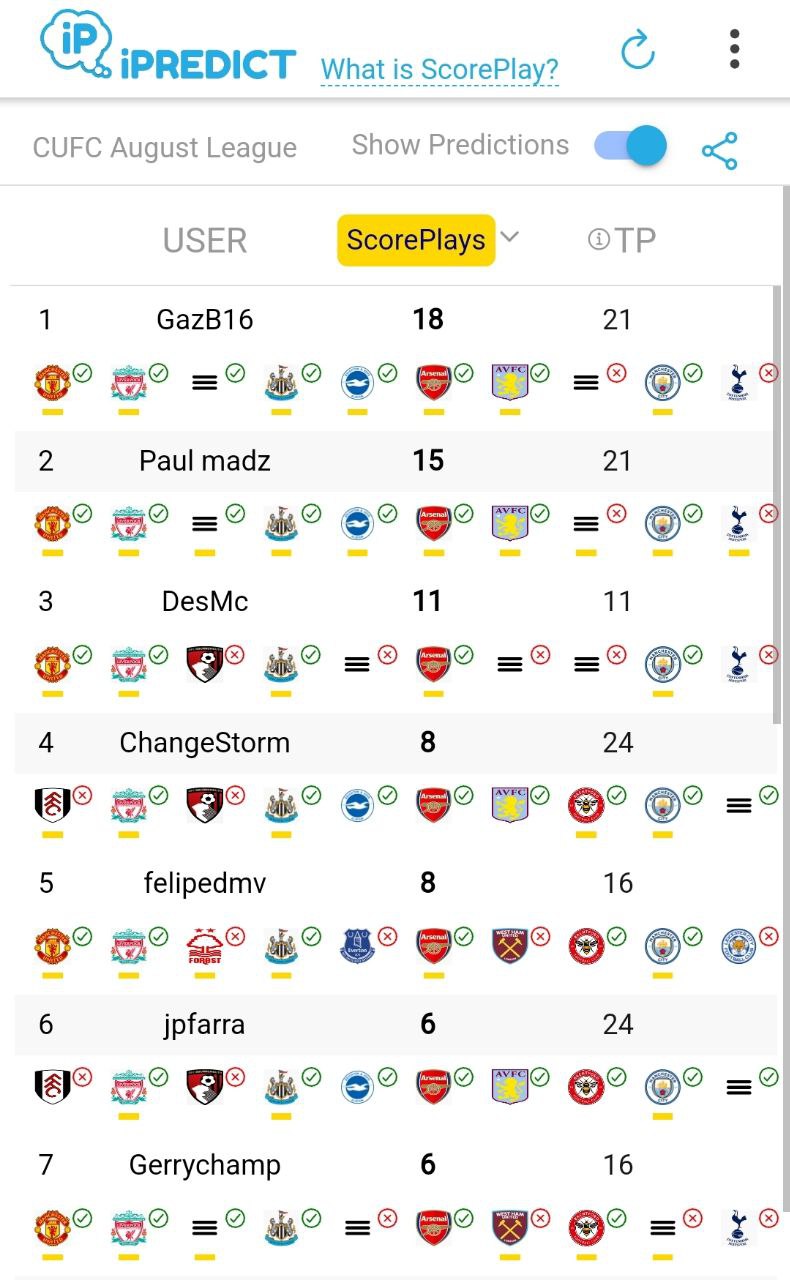The height and width of the screenshot is (1280, 790).
Task: Click ChangeStorm's Fulham prediction crest
Action: tap(52, 805)
